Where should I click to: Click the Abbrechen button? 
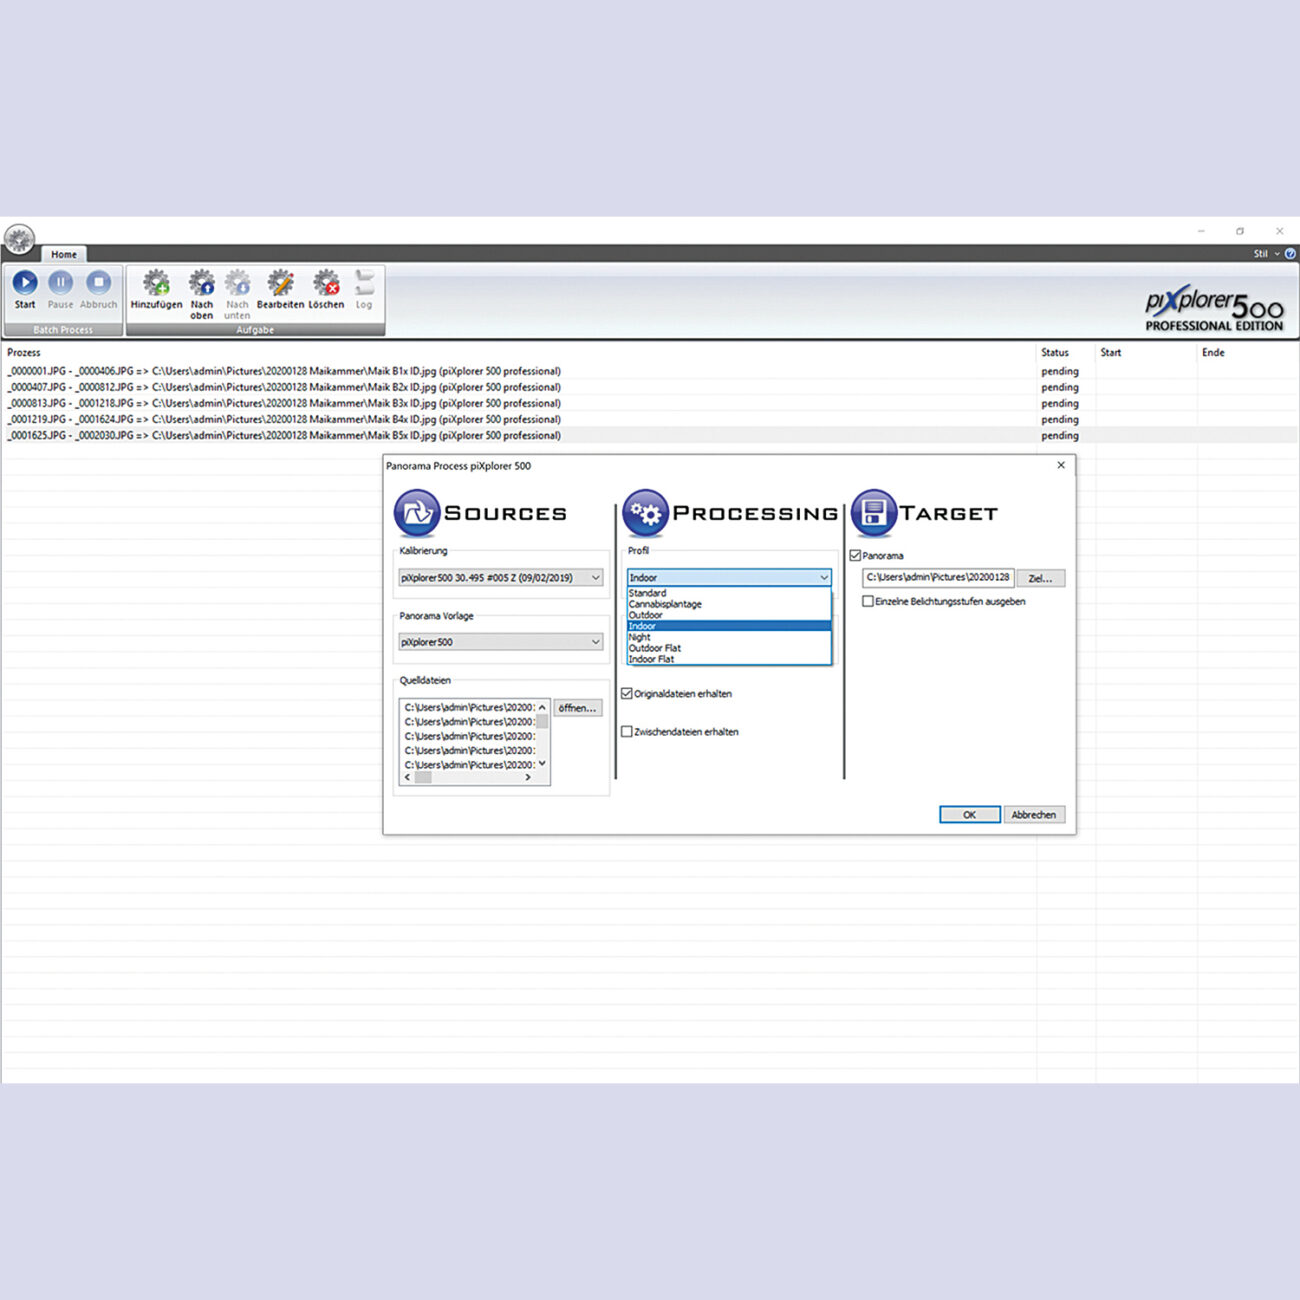(1033, 815)
